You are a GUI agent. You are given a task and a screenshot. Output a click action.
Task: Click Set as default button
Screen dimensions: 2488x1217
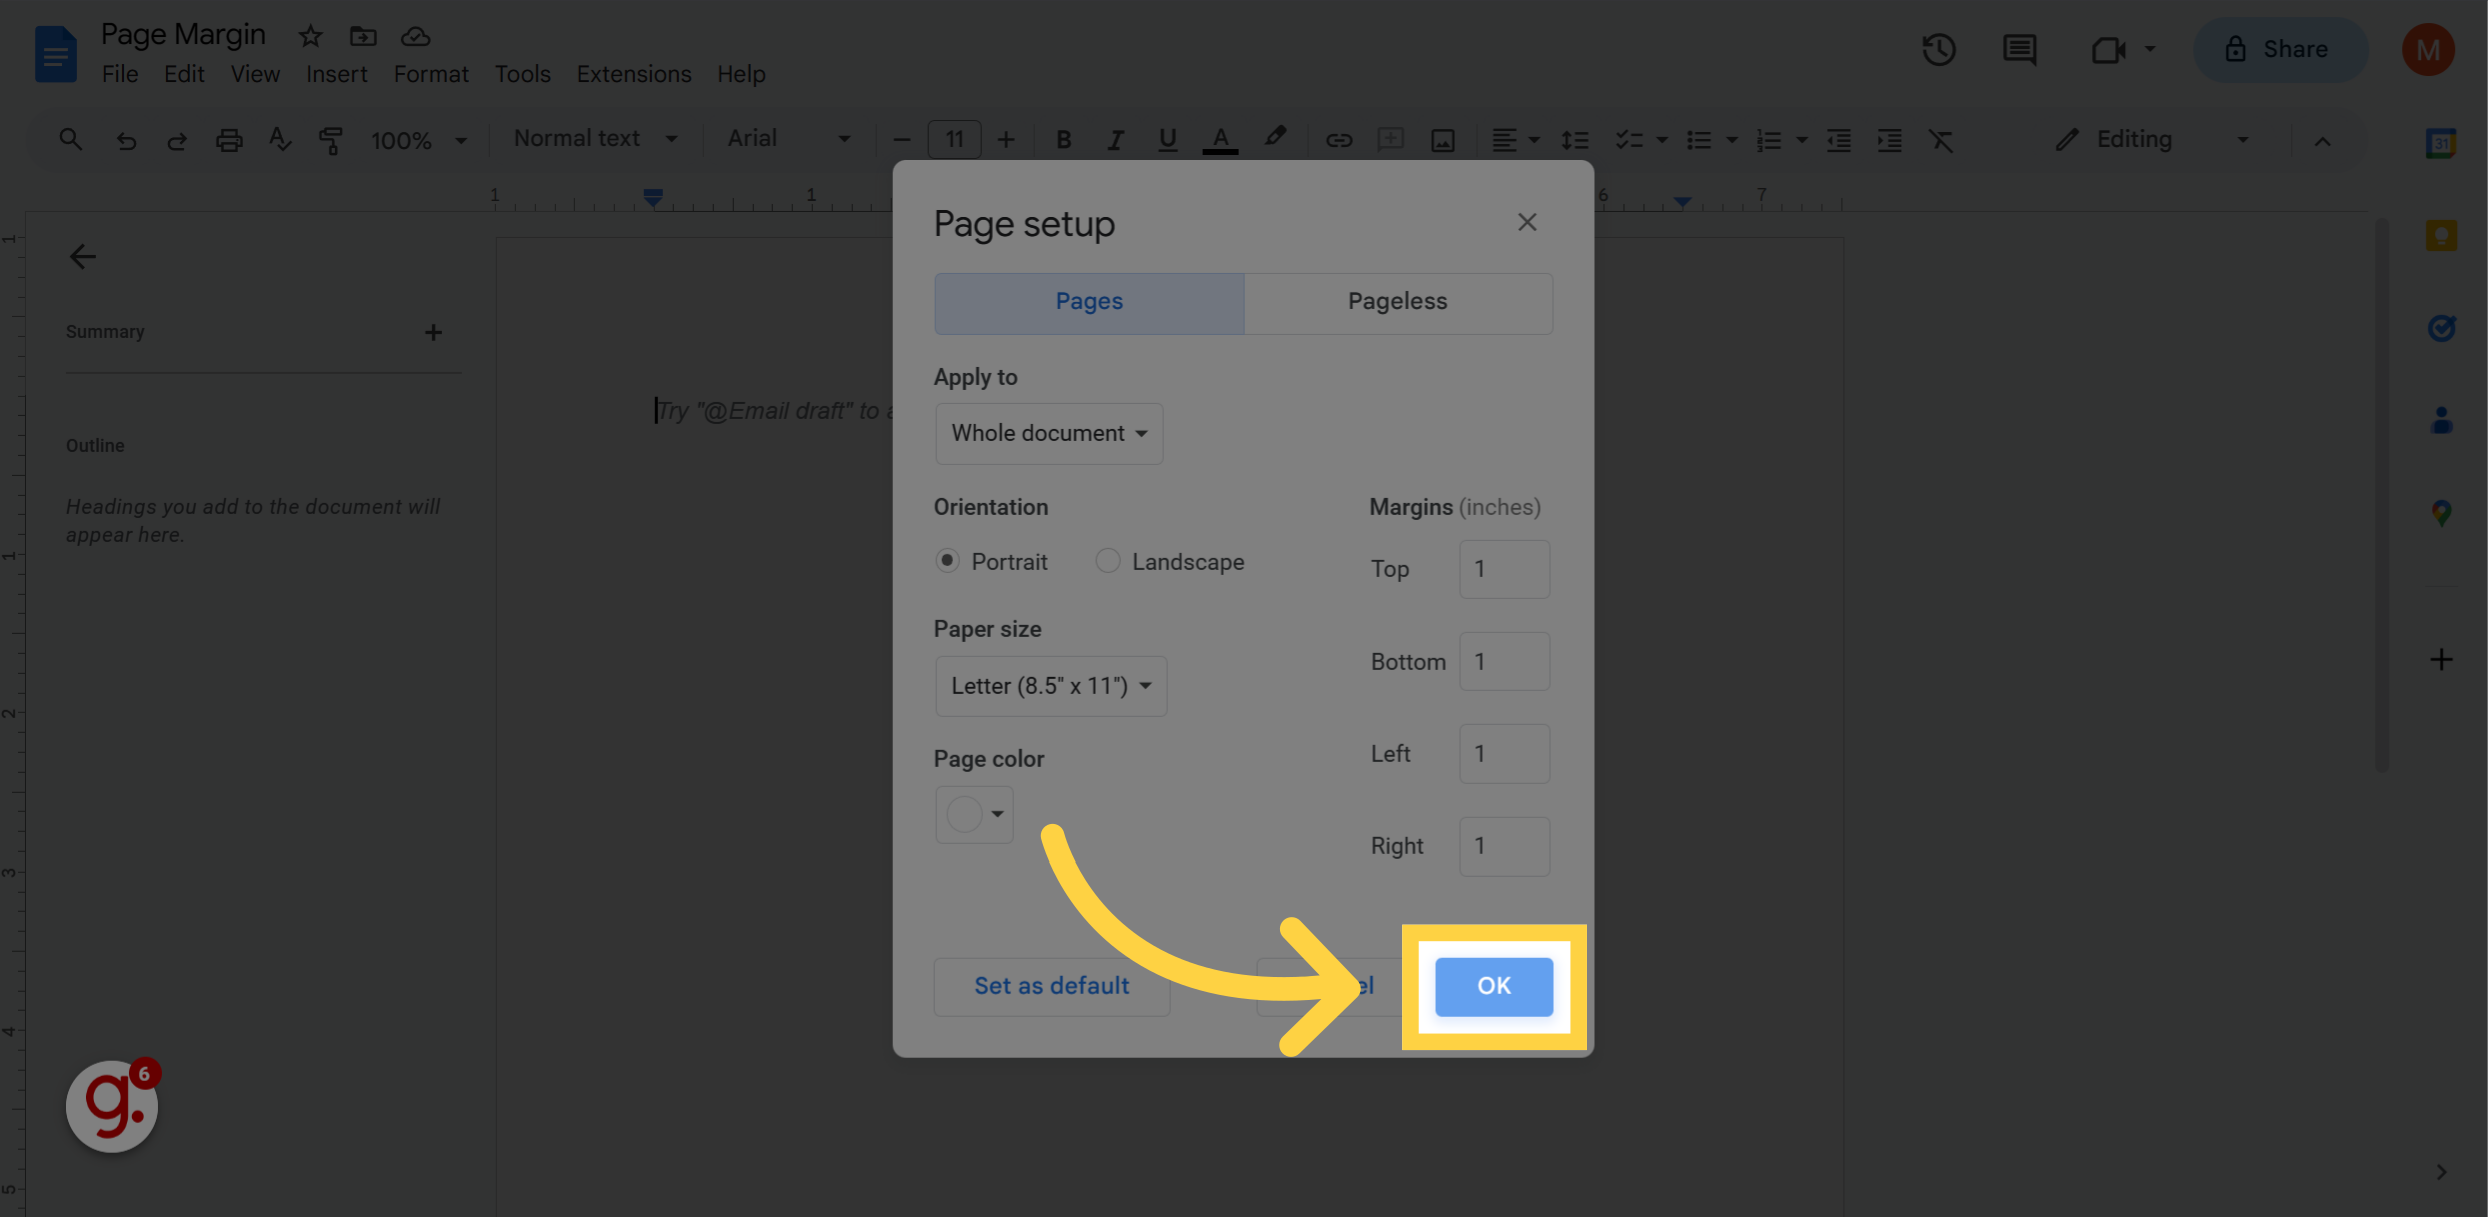(x=1052, y=986)
